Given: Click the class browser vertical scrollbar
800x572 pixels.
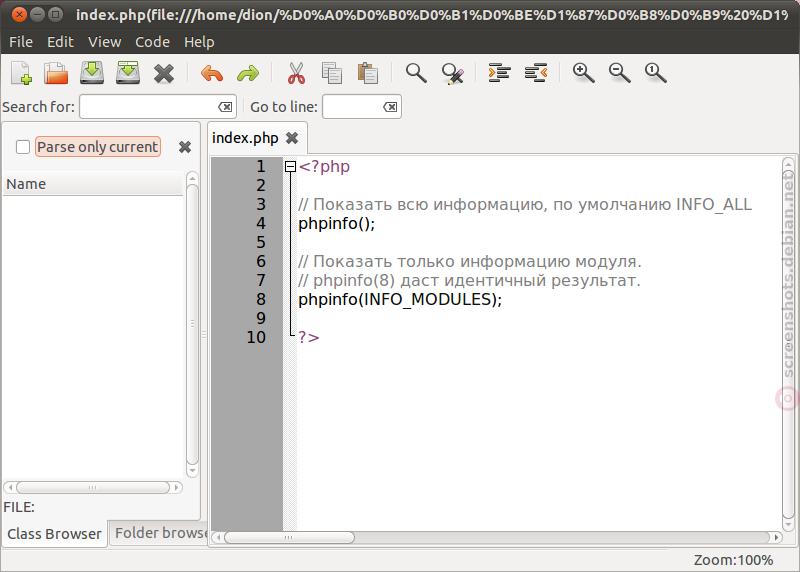Looking at the screenshot, I should coord(192,324).
